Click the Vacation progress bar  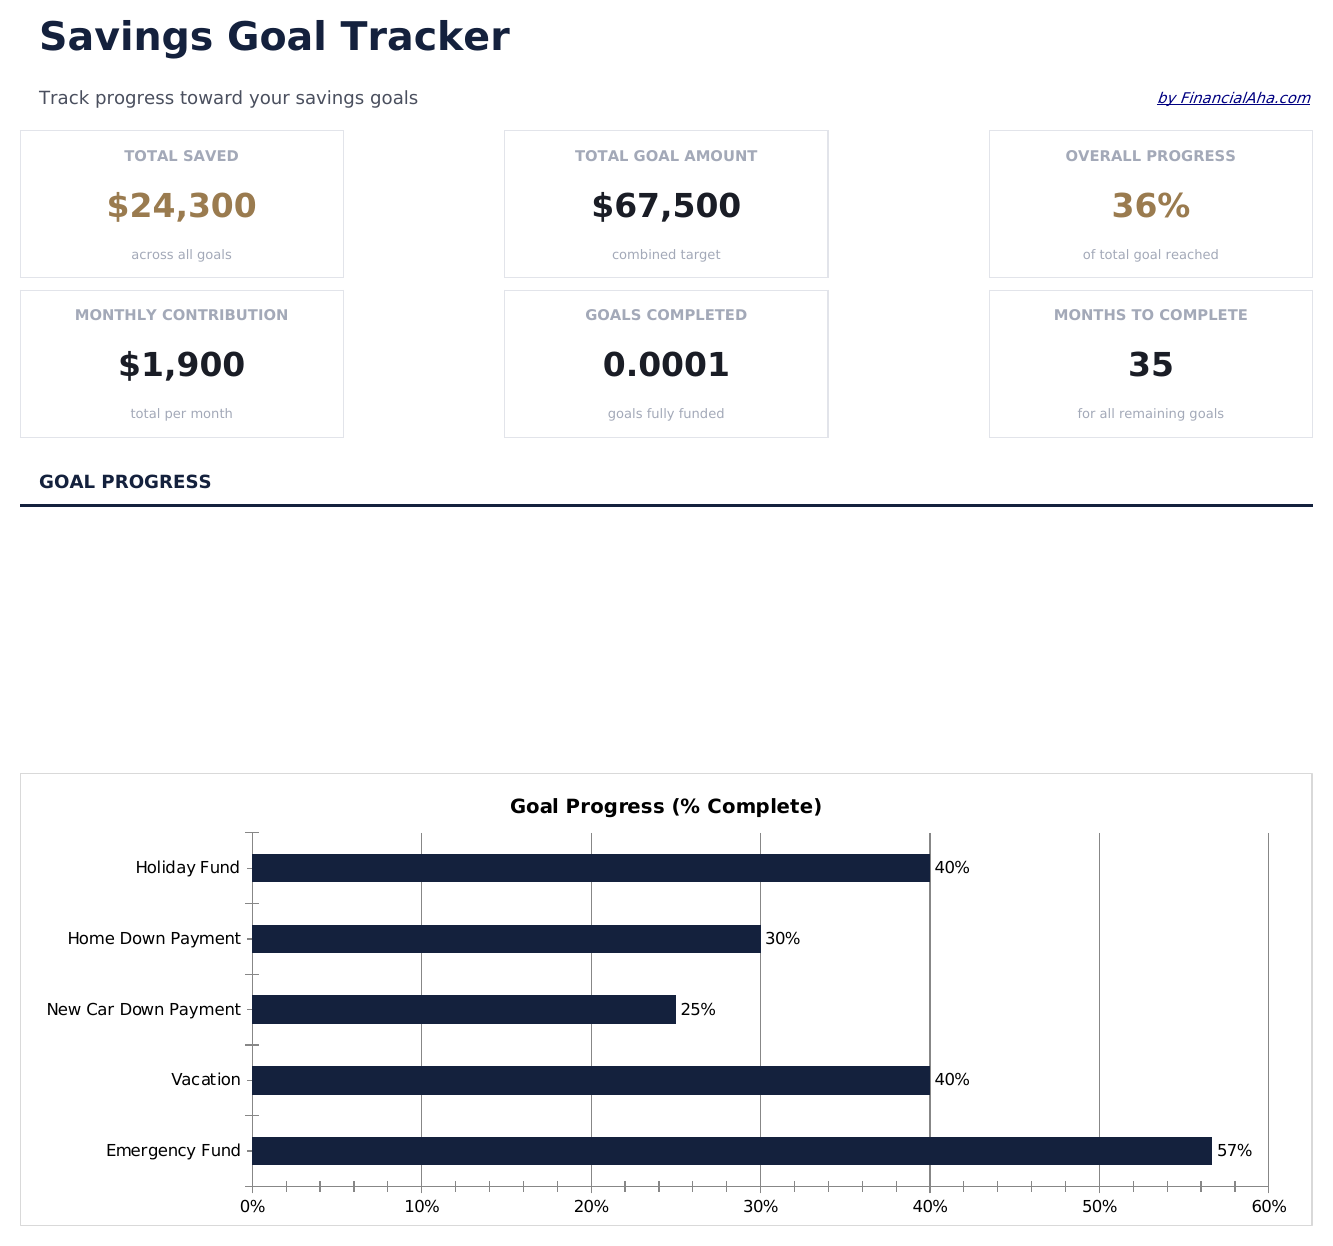pyautogui.click(x=590, y=1080)
